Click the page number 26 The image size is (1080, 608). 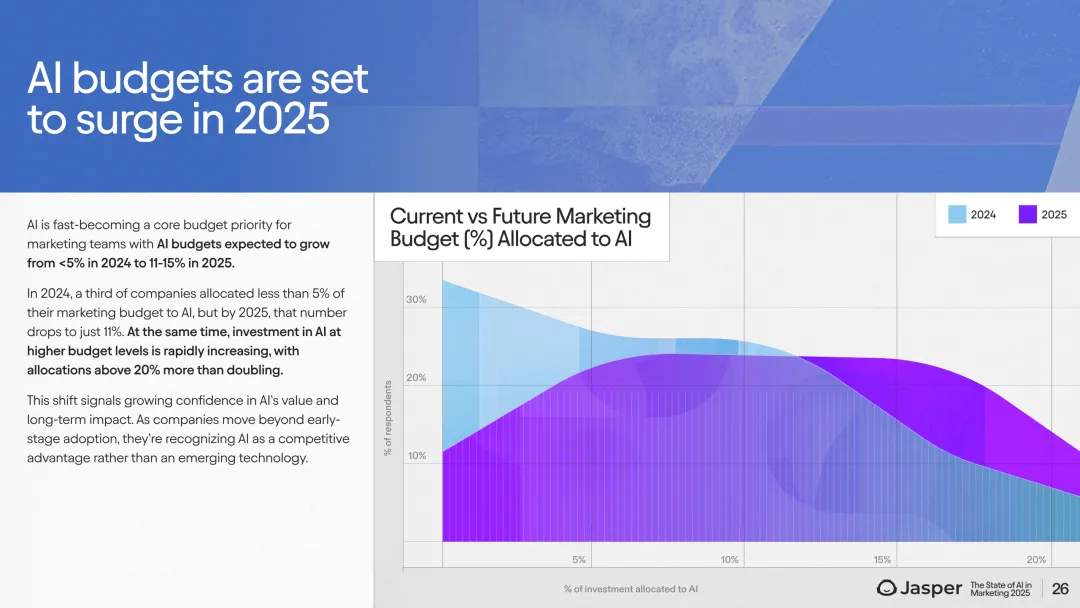pos(1060,589)
